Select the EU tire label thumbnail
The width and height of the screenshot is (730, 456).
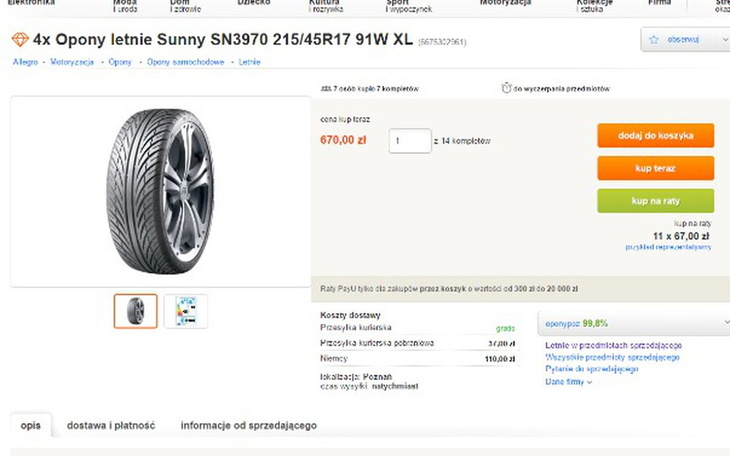pos(185,311)
